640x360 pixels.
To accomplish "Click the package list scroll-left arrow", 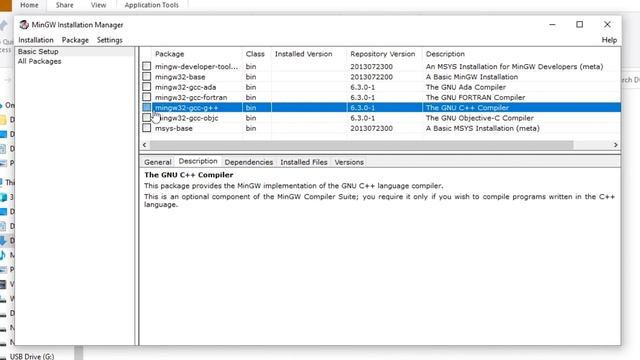I will pyautogui.click(x=144, y=145).
